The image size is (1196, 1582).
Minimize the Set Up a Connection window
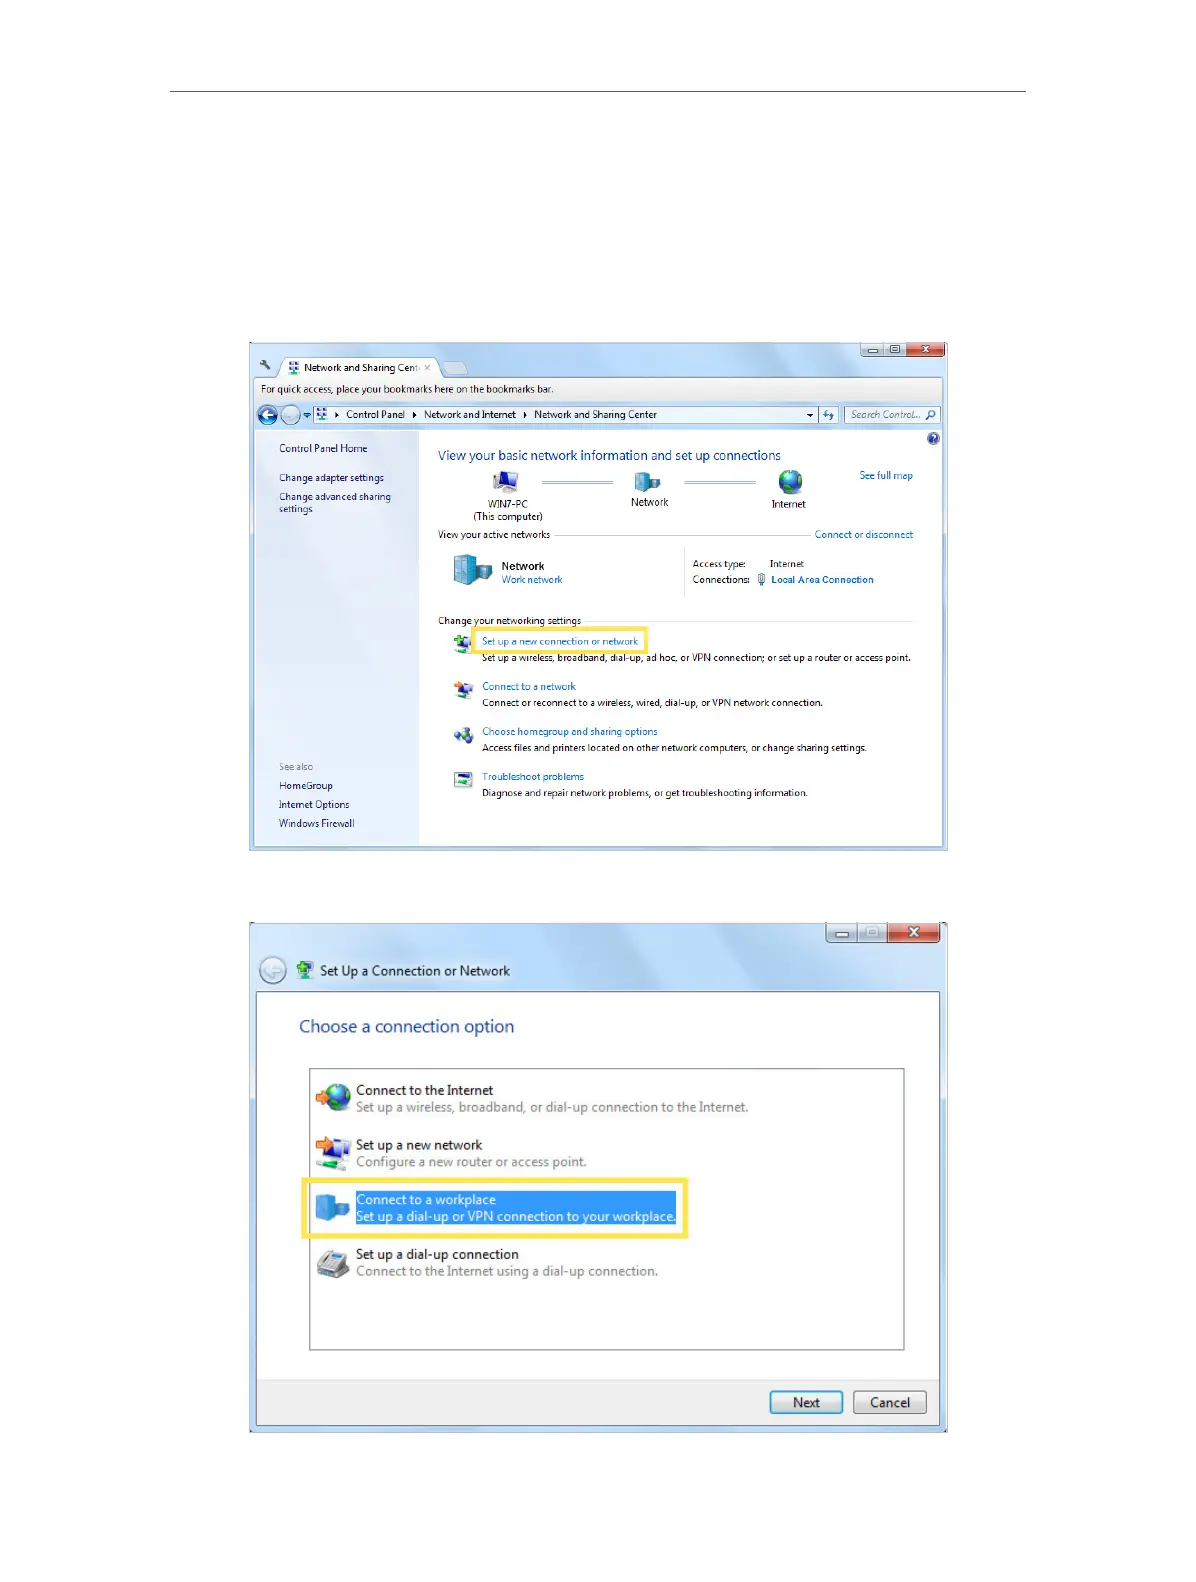pyautogui.click(x=842, y=933)
